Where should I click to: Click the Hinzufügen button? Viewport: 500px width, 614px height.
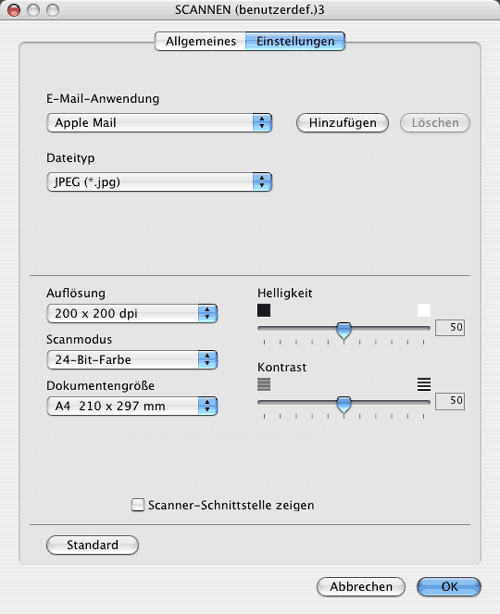tap(343, 123)
